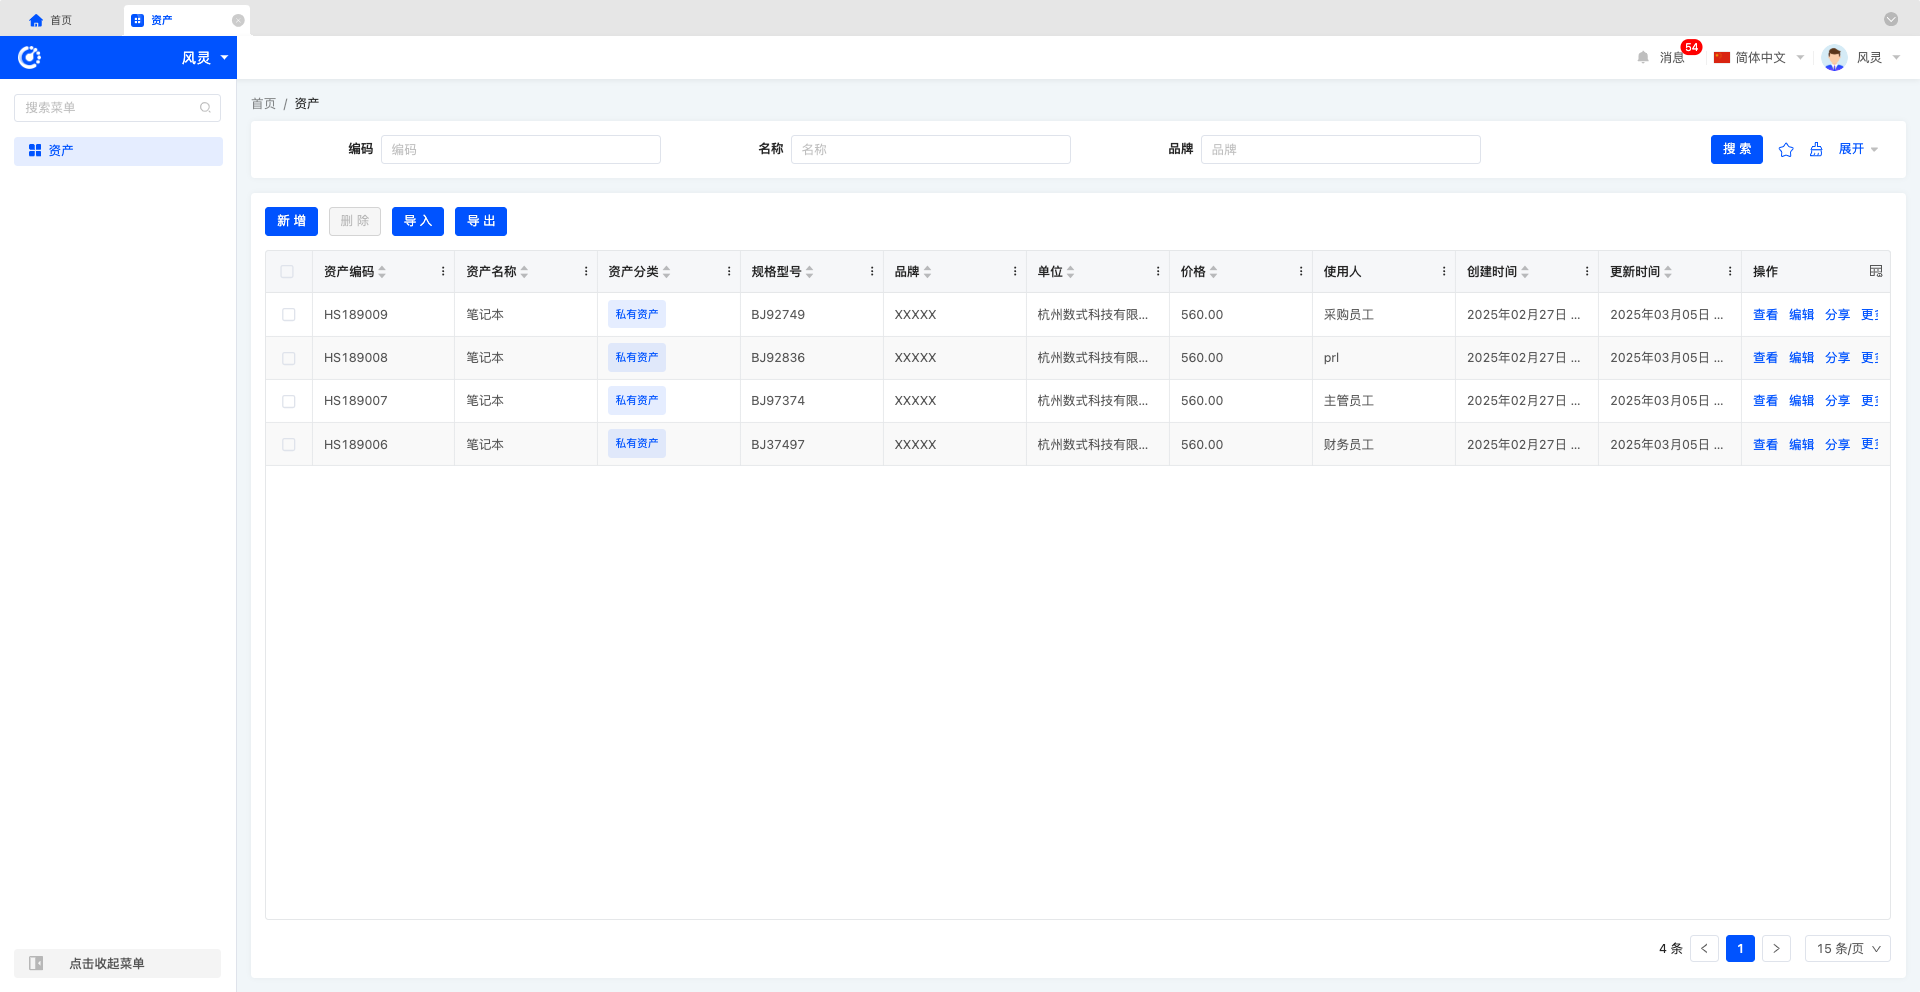Go to next page arrow
Image resolution: width=1920 pixels, height=992 pixels.
pos(1776,948)
